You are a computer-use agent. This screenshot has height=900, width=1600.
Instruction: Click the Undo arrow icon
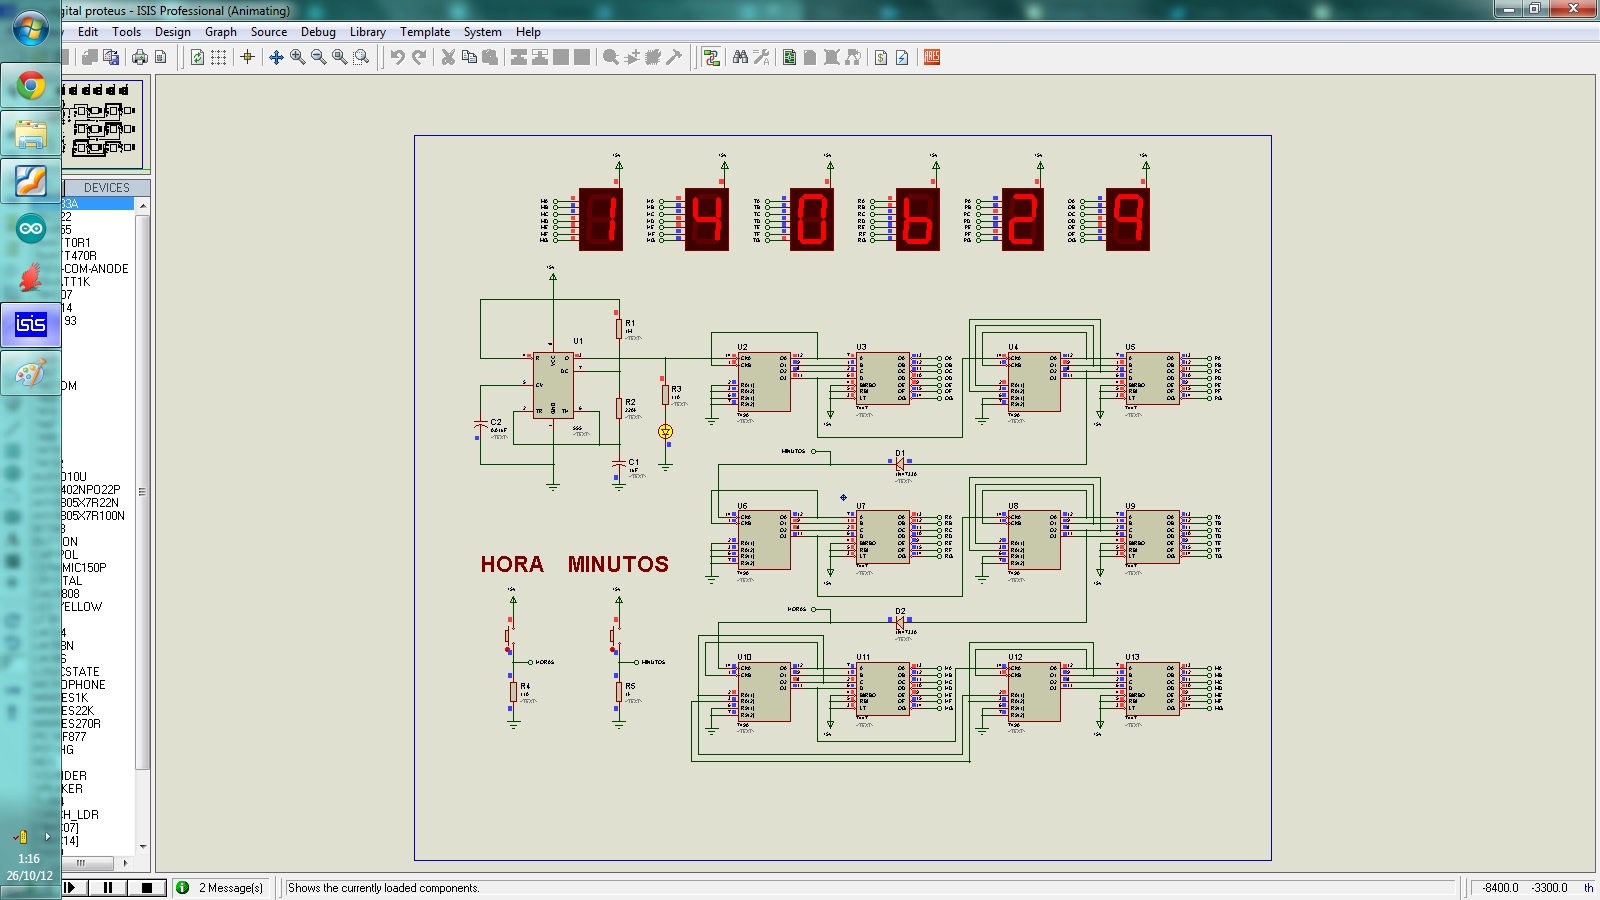(x=397, y=58)
